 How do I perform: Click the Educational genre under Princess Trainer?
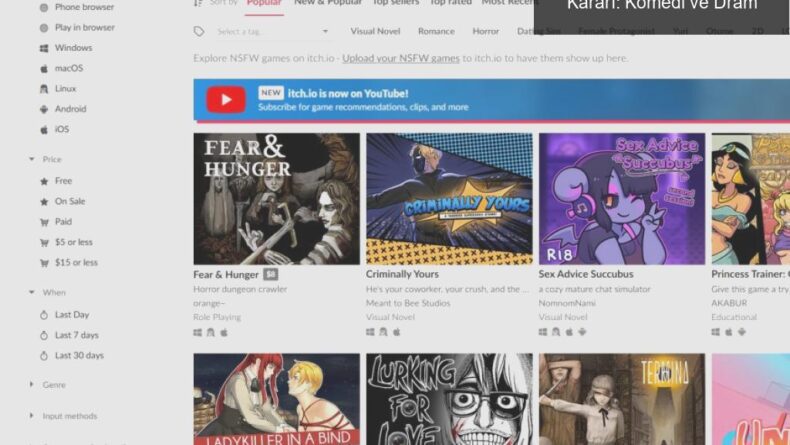[x=734, y=317]
